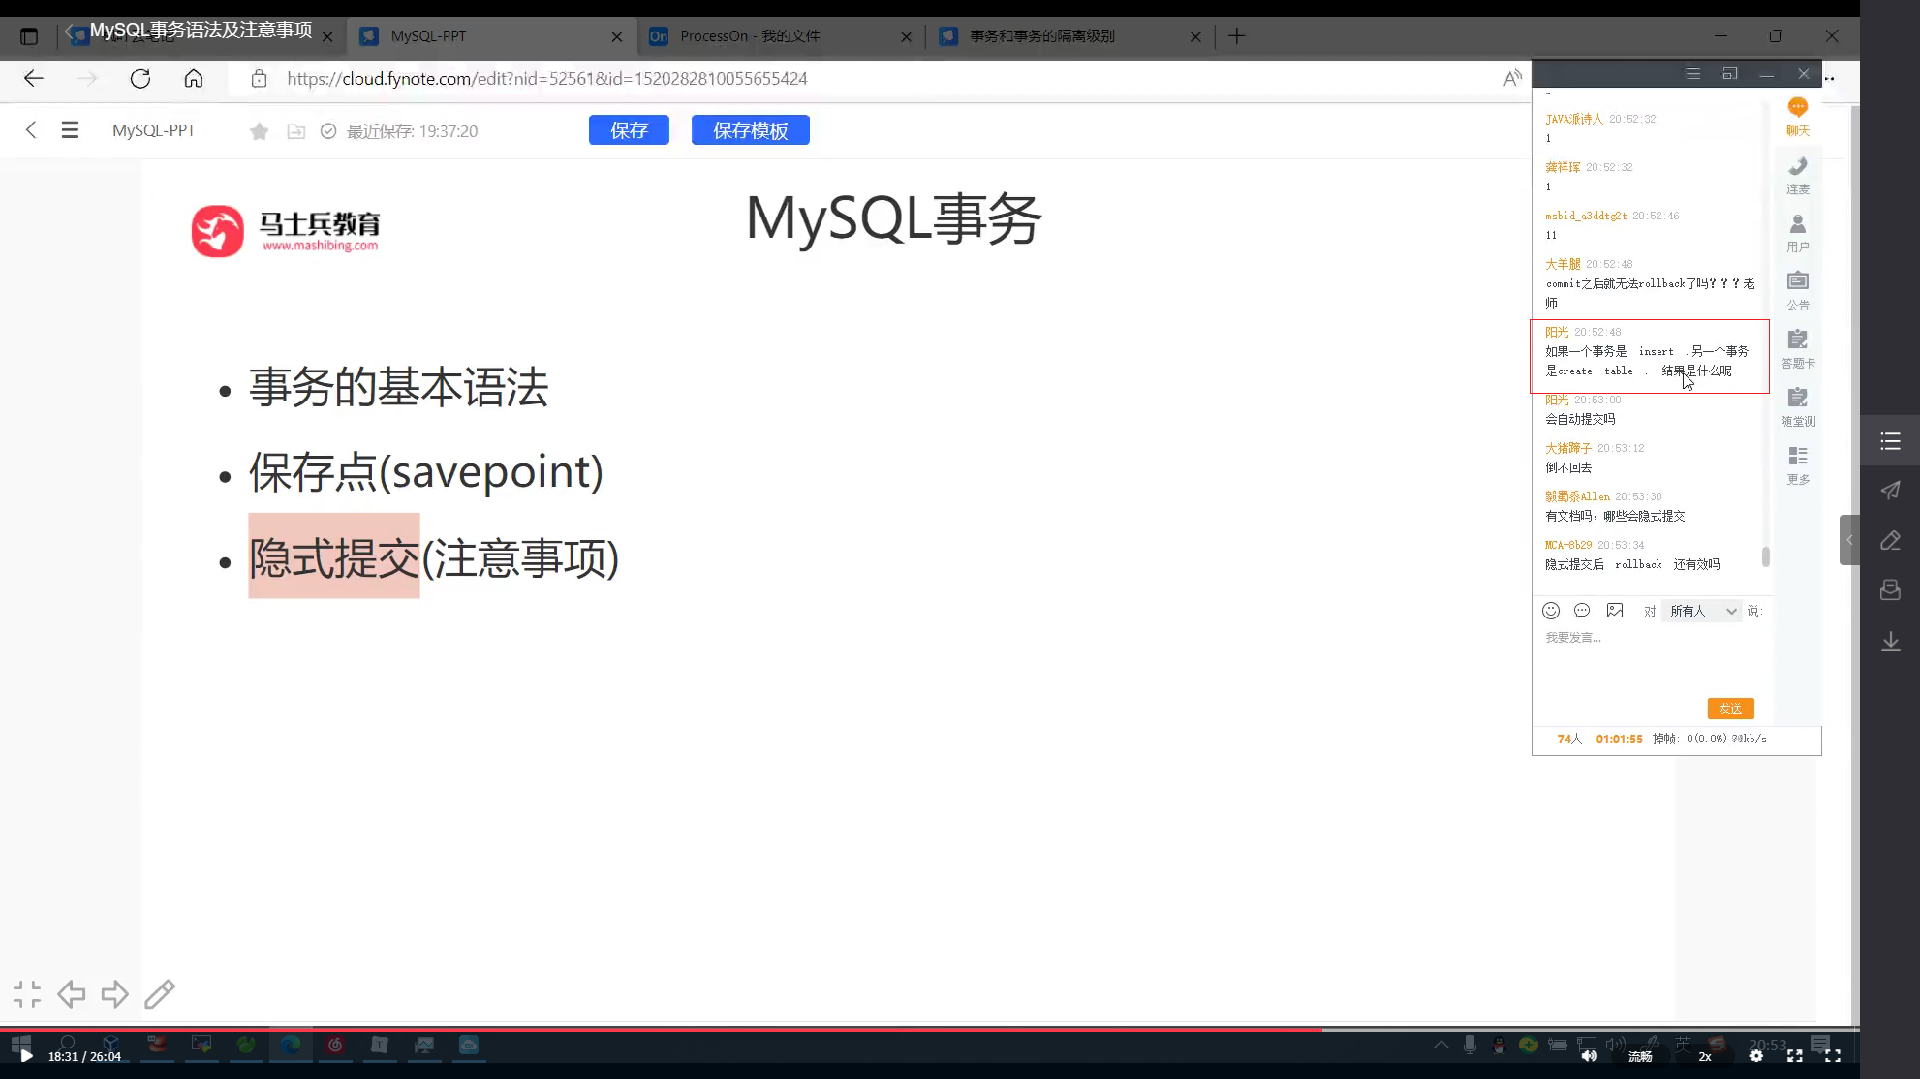This screenshot has width=1920, height=1079.
Task: Open the 2x playback speed selector
Action: coord(1703,1055)
